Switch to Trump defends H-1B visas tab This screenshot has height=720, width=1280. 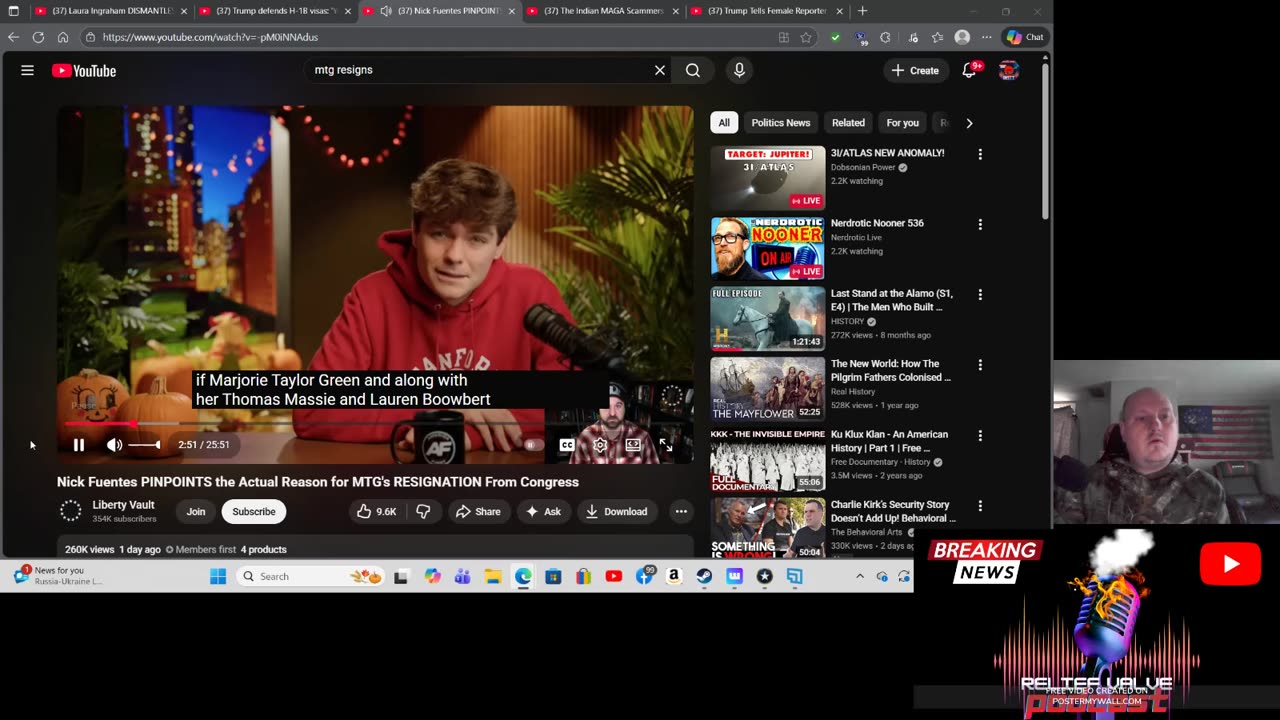click(x=276, y=11)
